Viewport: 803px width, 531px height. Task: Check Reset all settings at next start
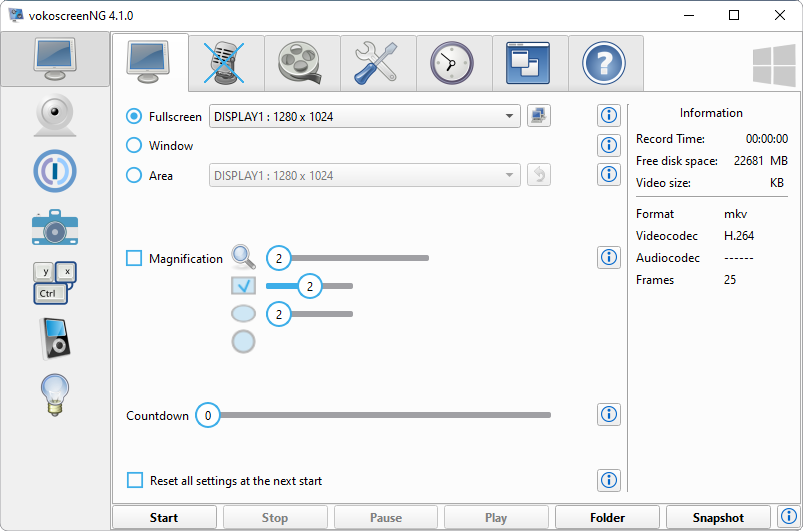135,481
